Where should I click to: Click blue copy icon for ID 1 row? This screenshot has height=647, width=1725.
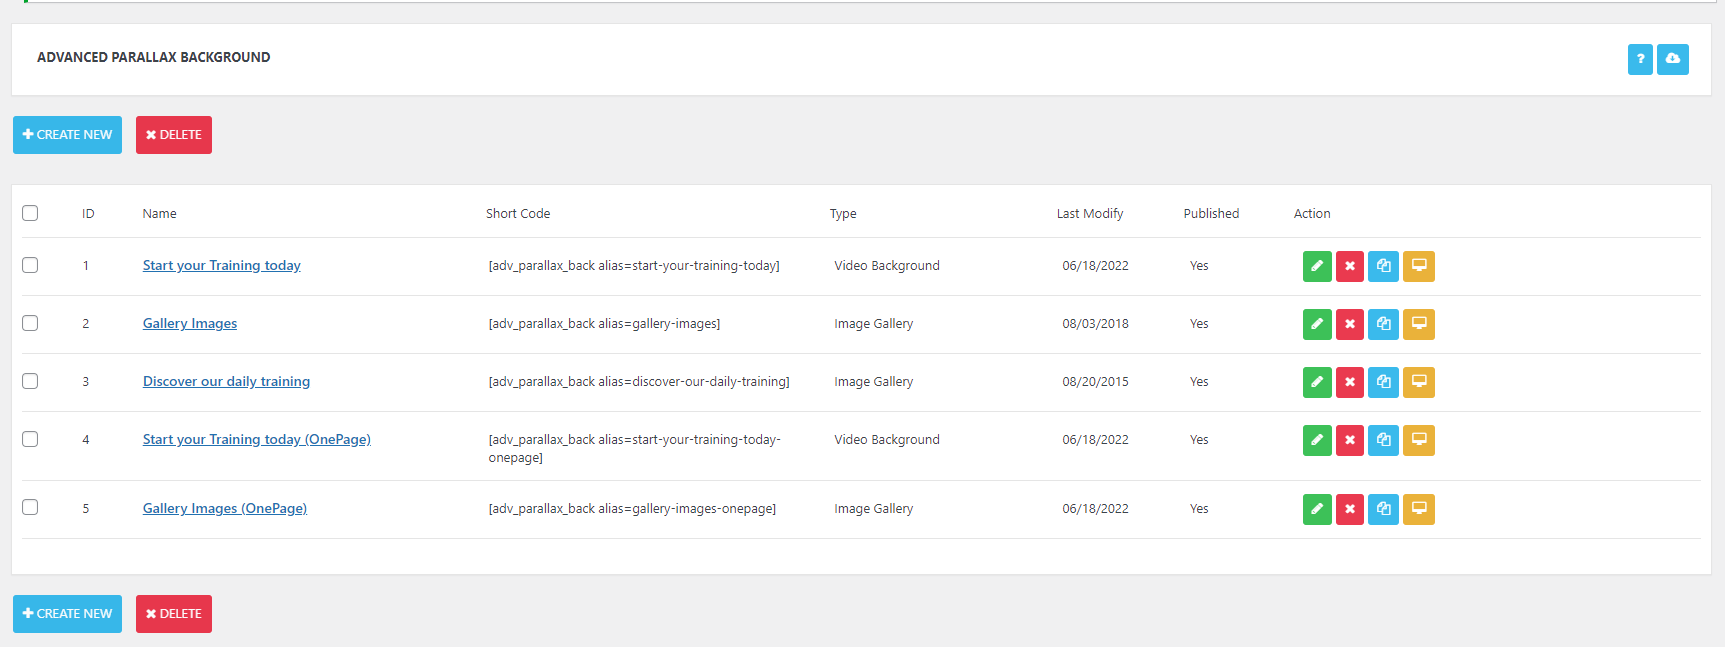(x=1383, y=266)
